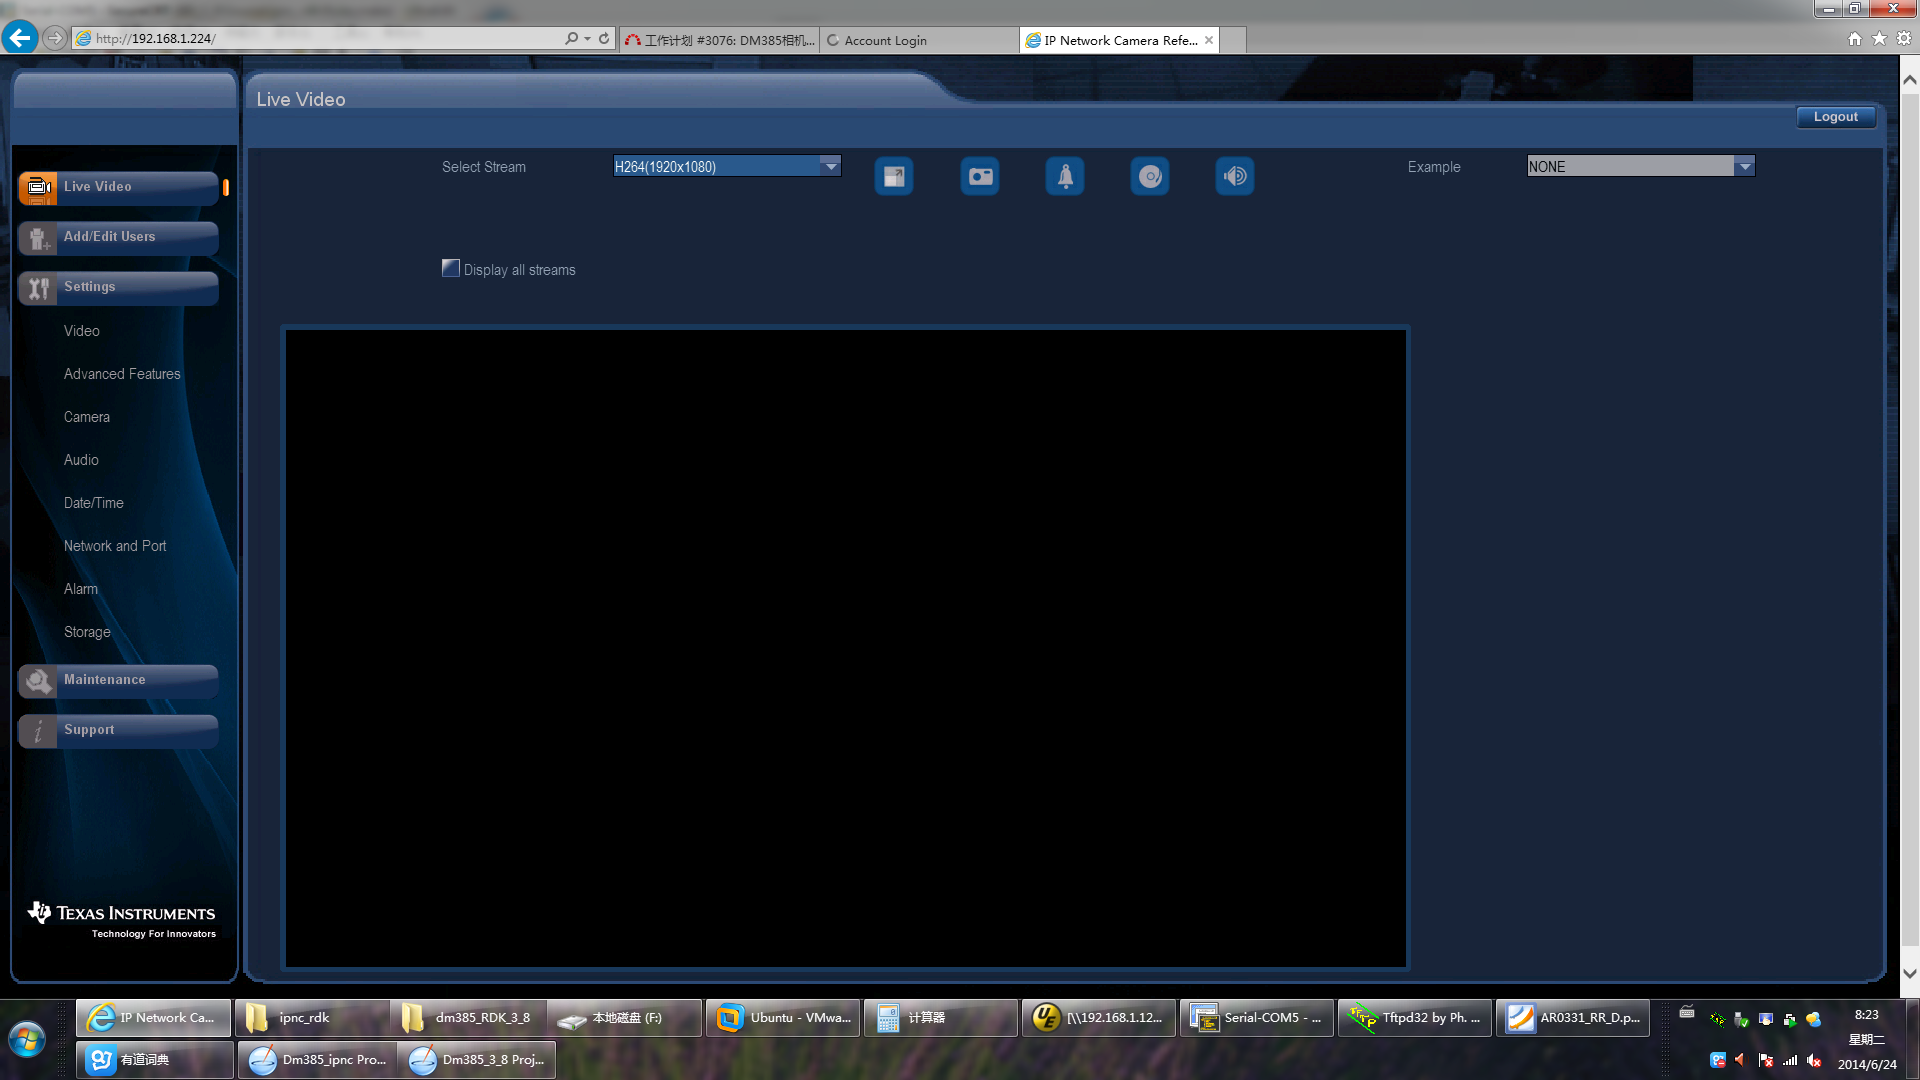This screenshot has height=1080, width=1920.
Task: Go to Network and Port settings
Action: pyautogui.click(x=115, y=546)
